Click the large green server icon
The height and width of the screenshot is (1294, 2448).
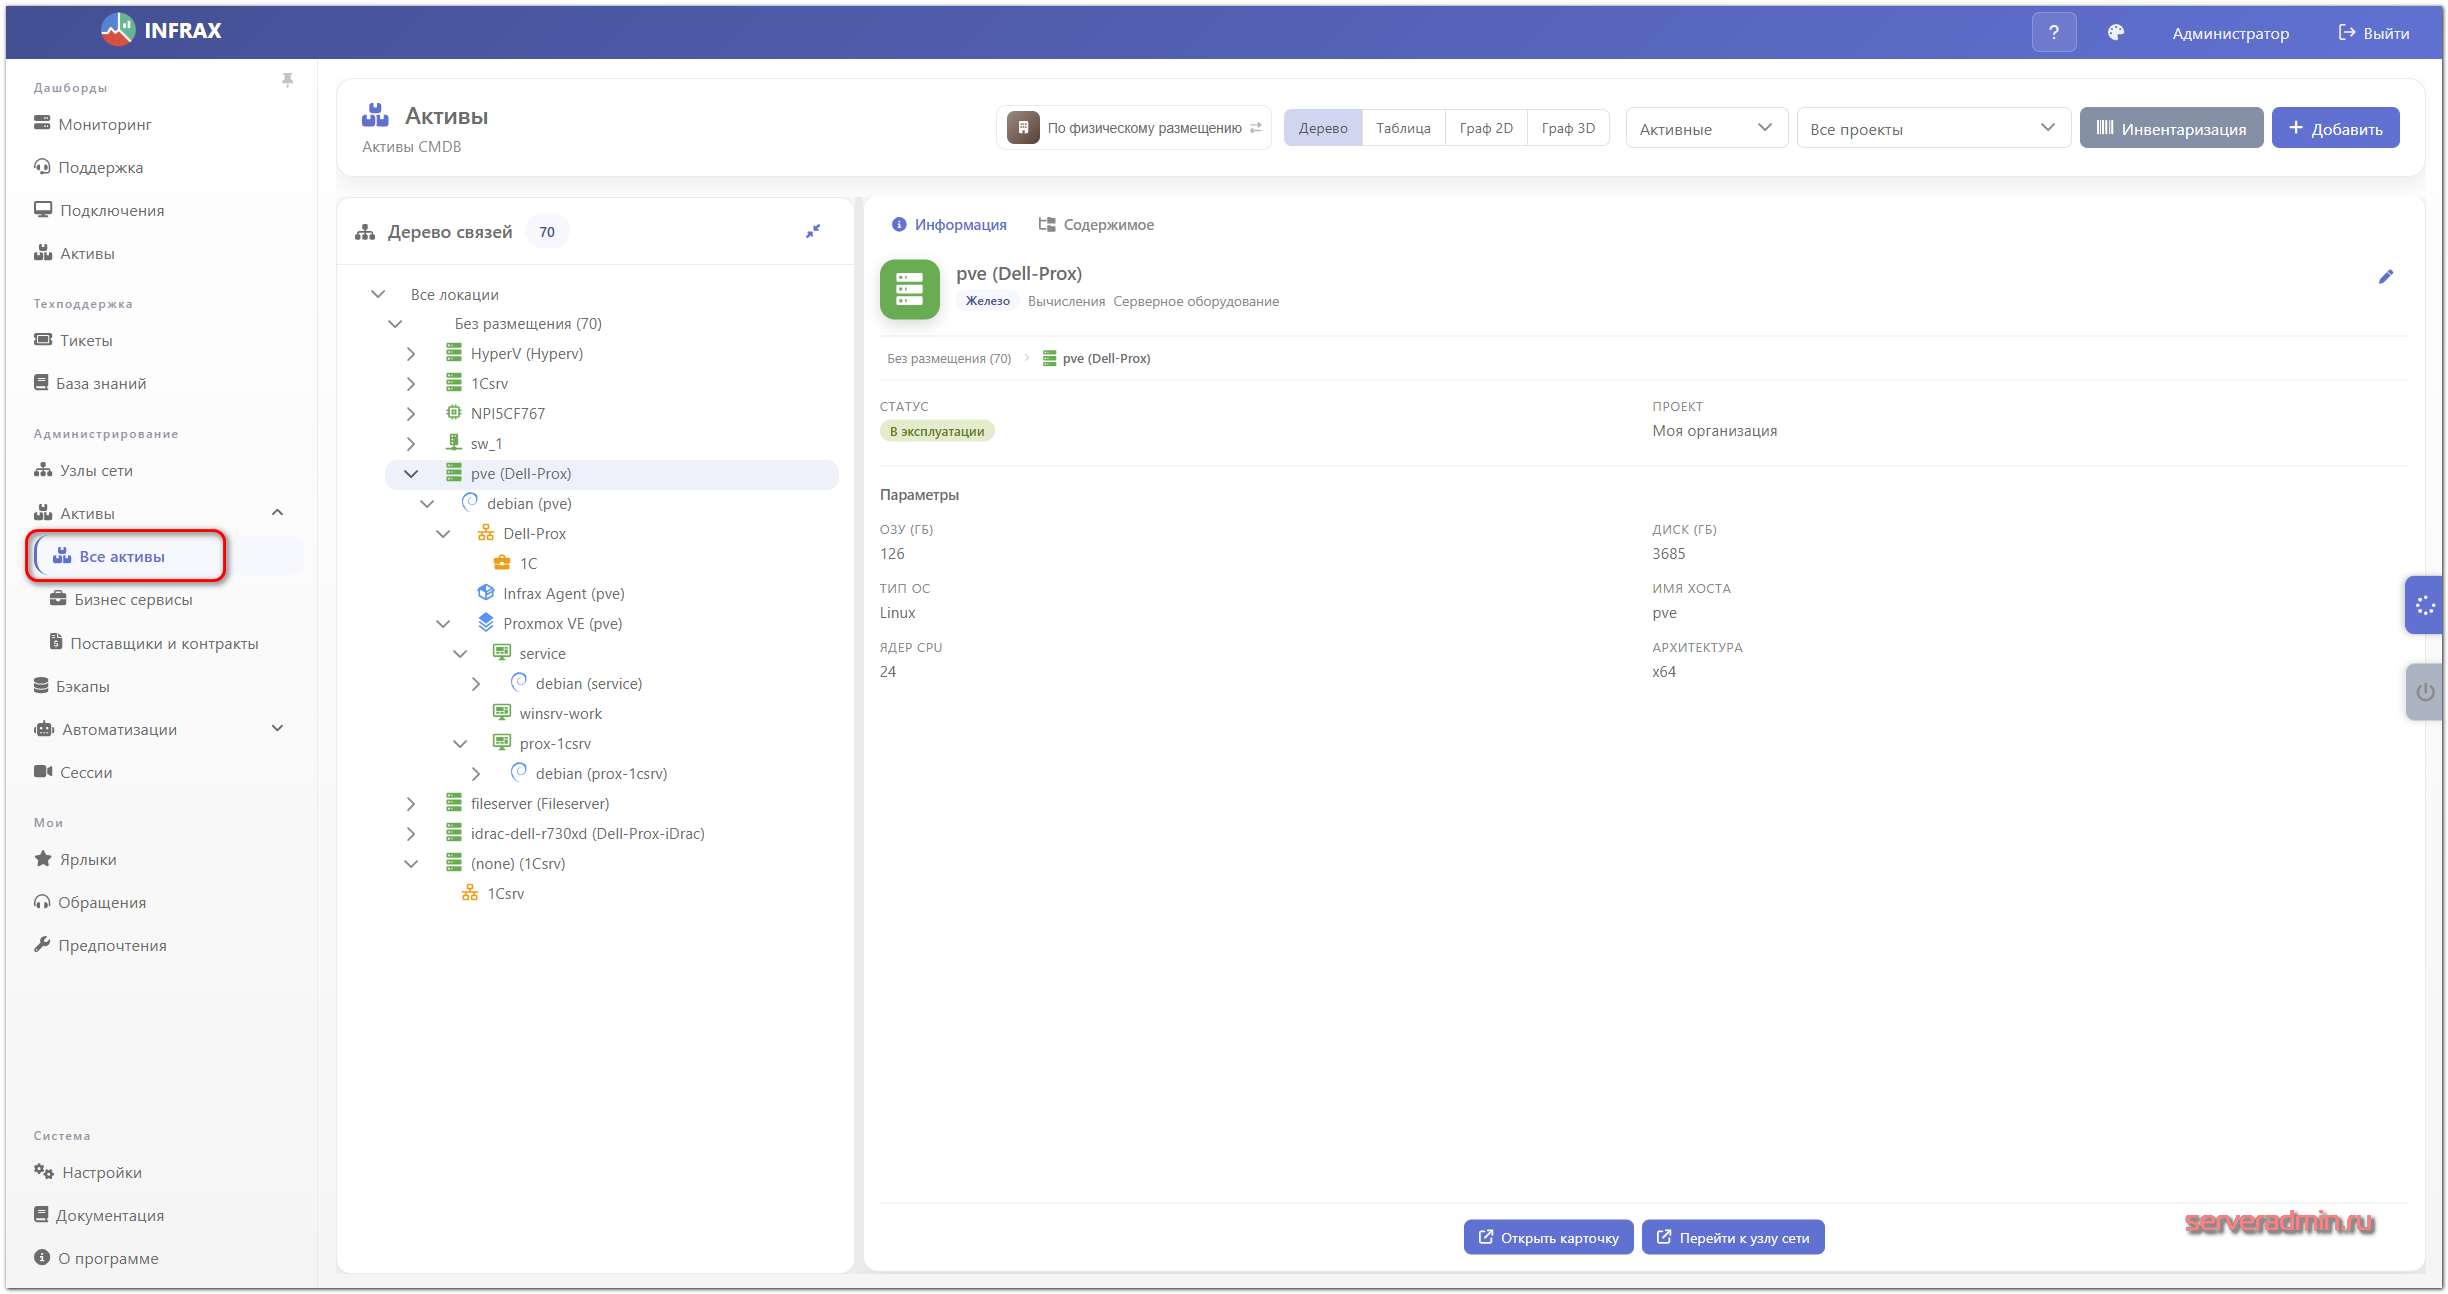pos(909,289)
